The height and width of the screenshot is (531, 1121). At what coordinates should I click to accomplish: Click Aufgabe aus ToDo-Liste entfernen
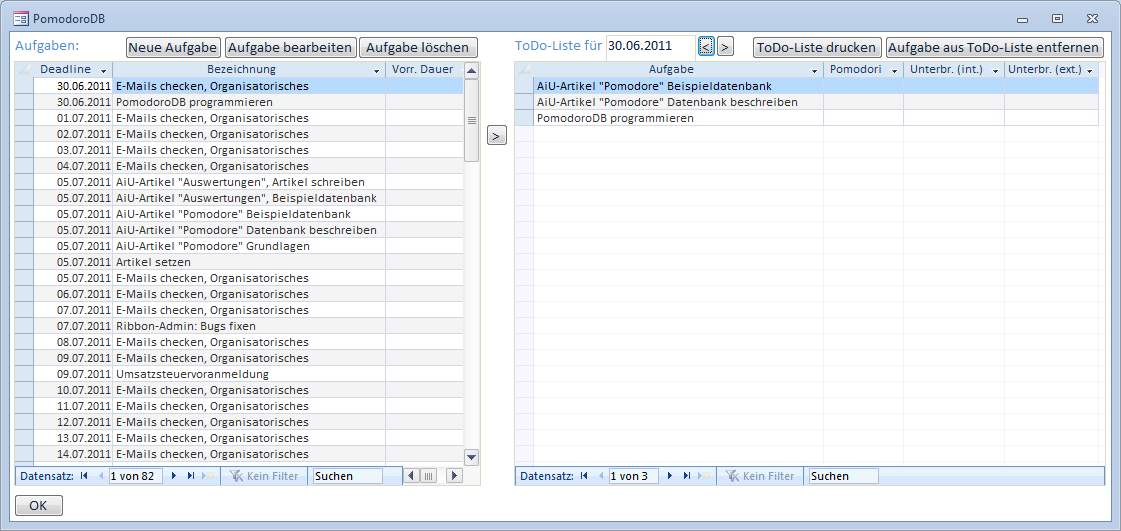point(994,47)
